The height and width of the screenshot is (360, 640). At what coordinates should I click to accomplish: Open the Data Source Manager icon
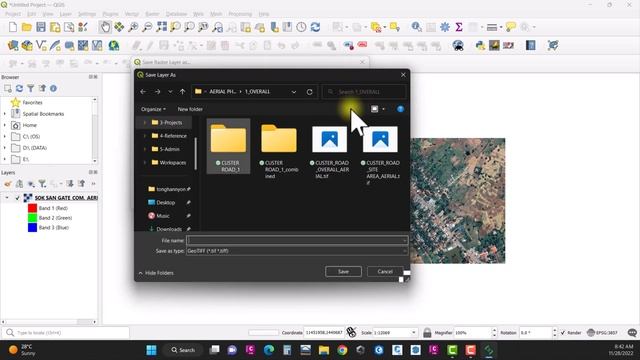pos(13,45)
